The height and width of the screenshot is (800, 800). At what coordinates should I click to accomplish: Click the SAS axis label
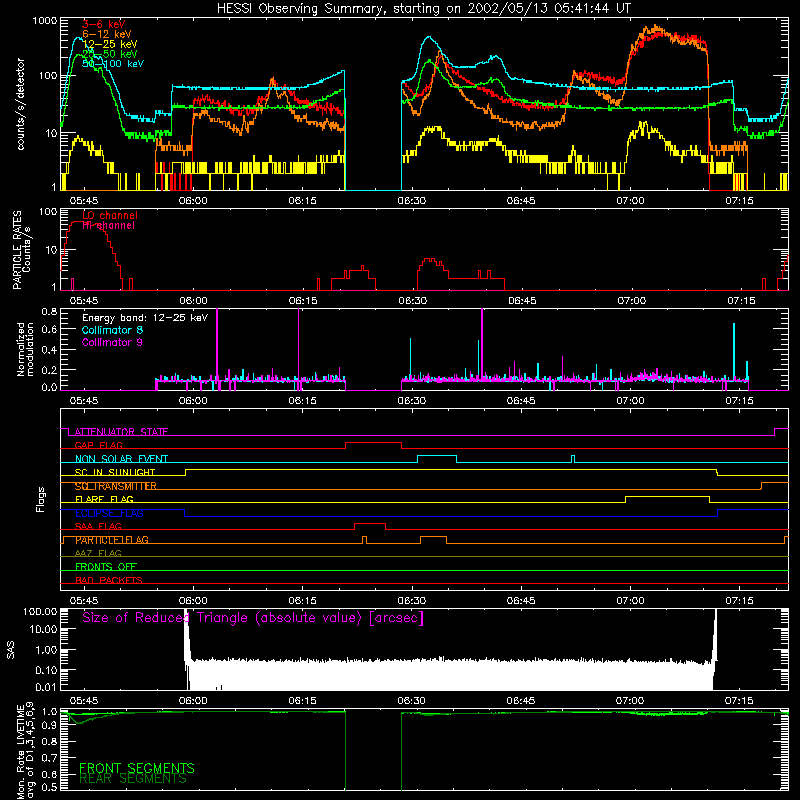point(11,650)
